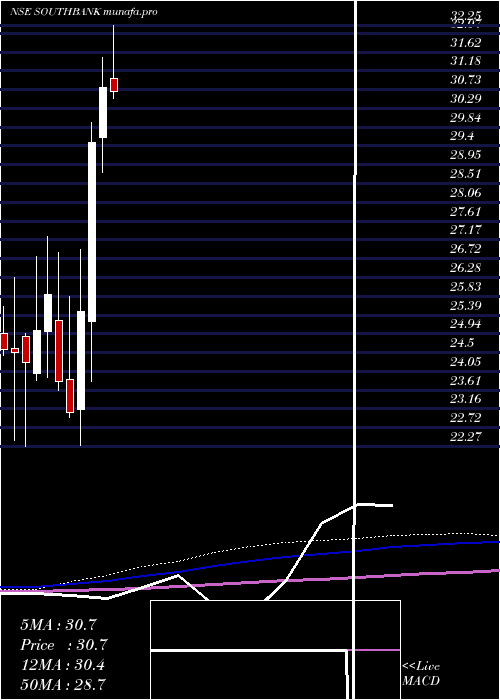Select the 25.39 price axis label
This screenshot has width=500, height=700.
coord(466,305)
